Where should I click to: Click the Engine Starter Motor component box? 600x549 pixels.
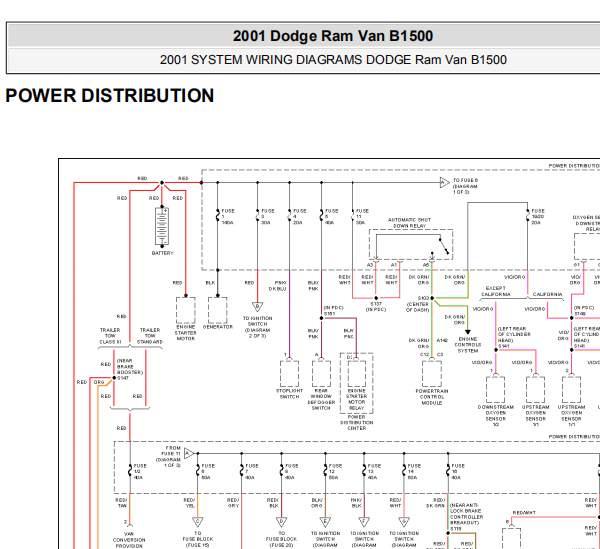click(186, 310)
